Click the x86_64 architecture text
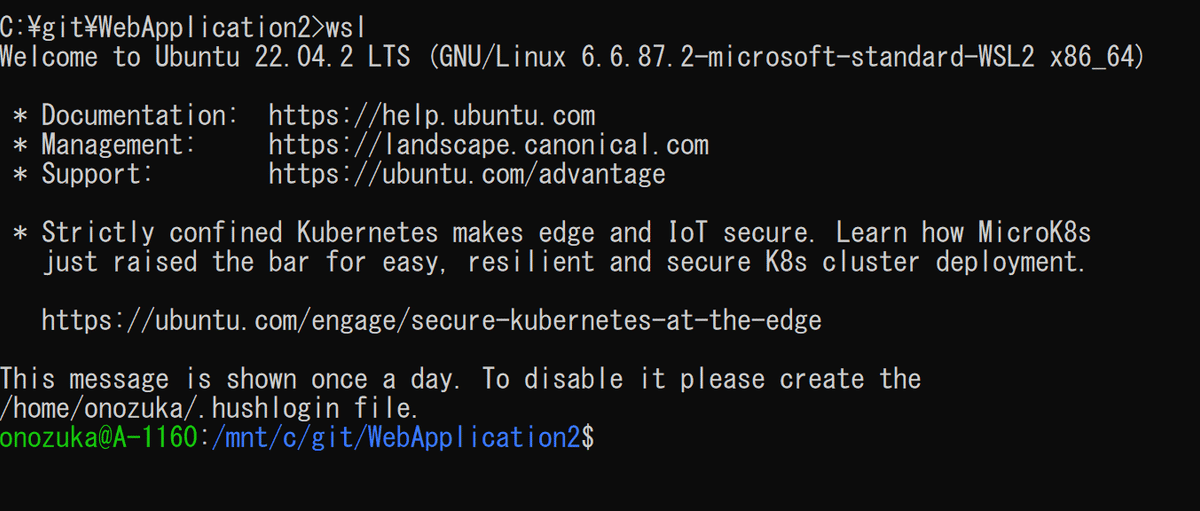The height and width of the screenshot is (511, 1200). coord(1096,57)
